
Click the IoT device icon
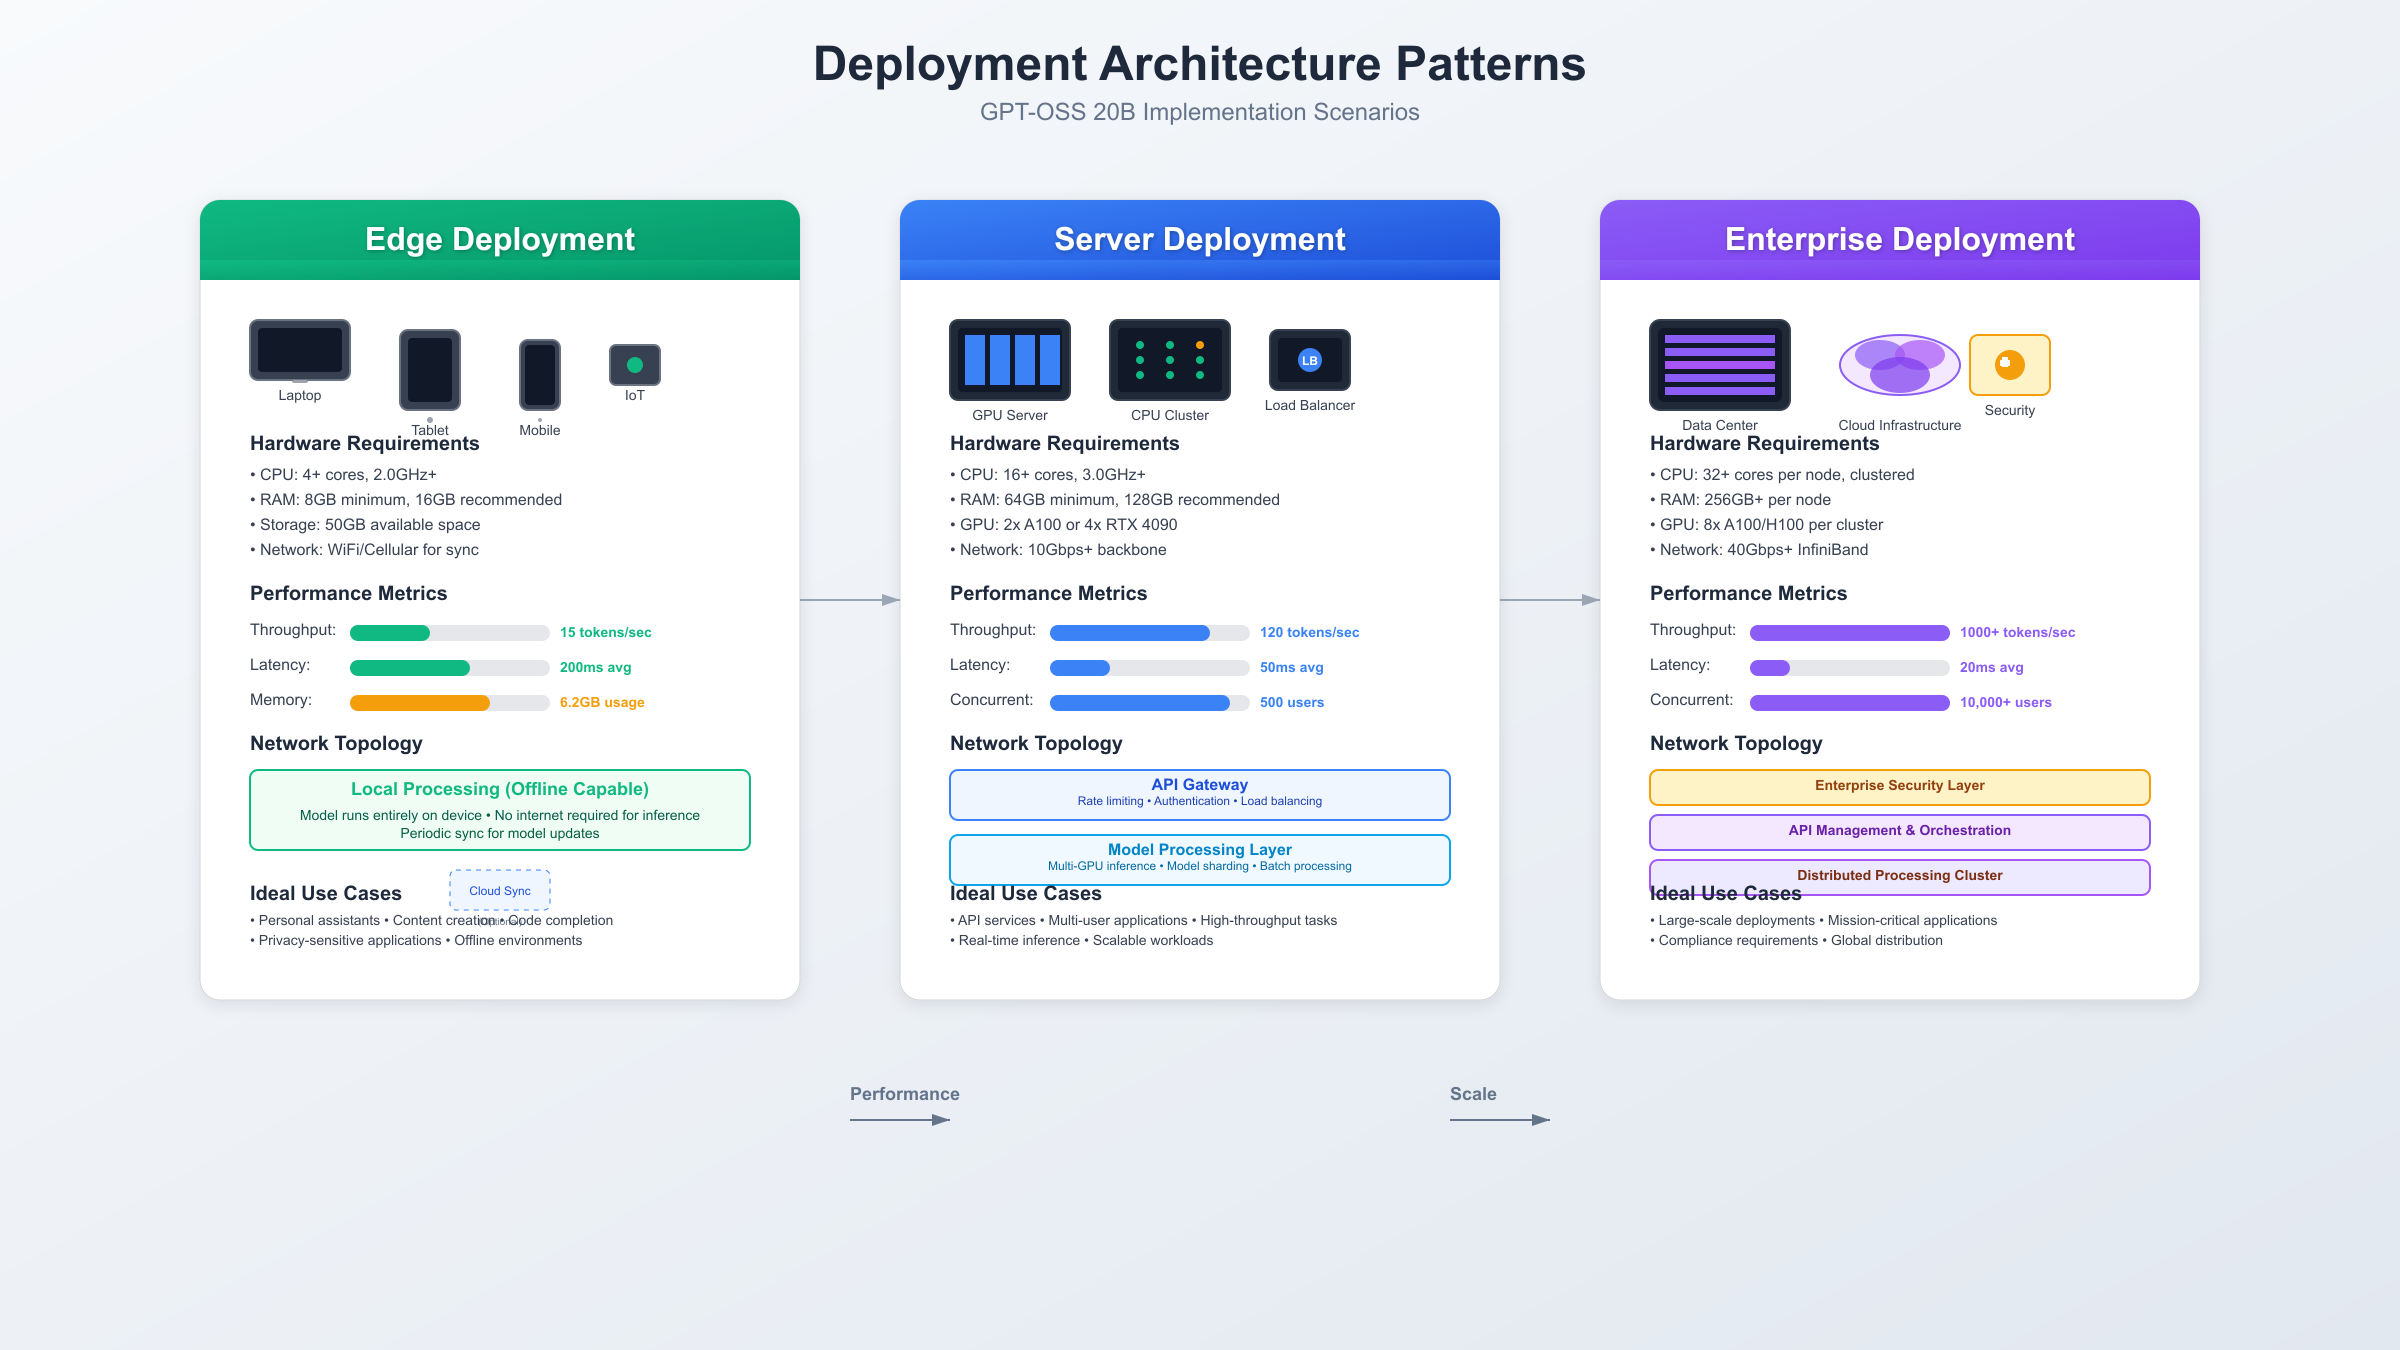click(x=635, y=365)
